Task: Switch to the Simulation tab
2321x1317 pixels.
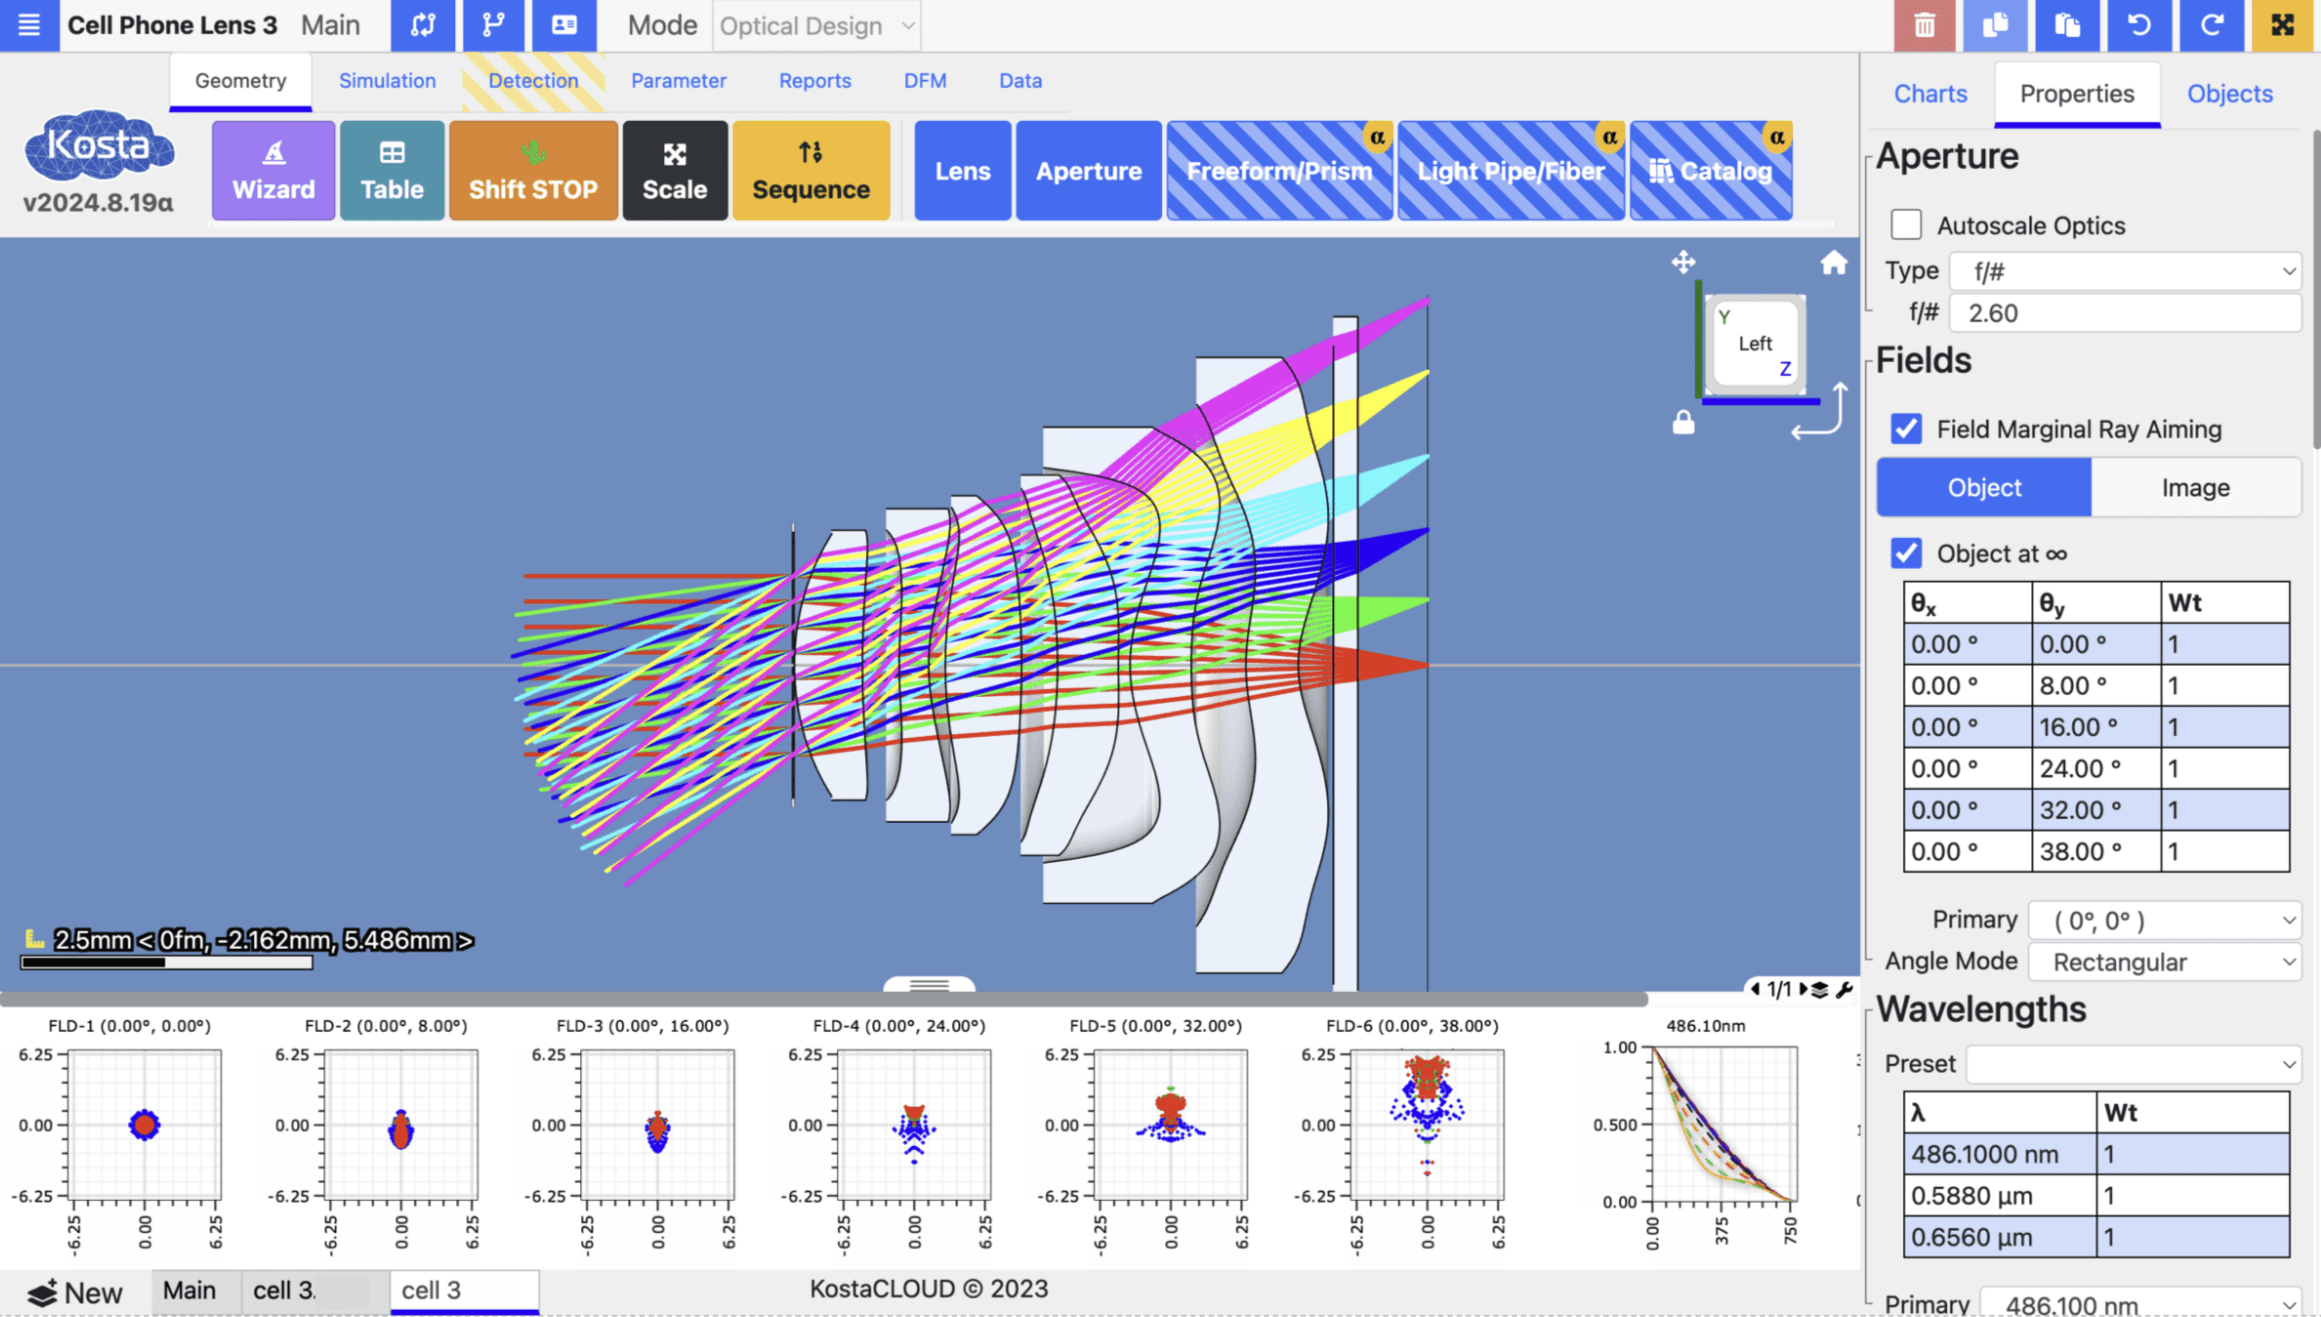Action: (387, 81)
